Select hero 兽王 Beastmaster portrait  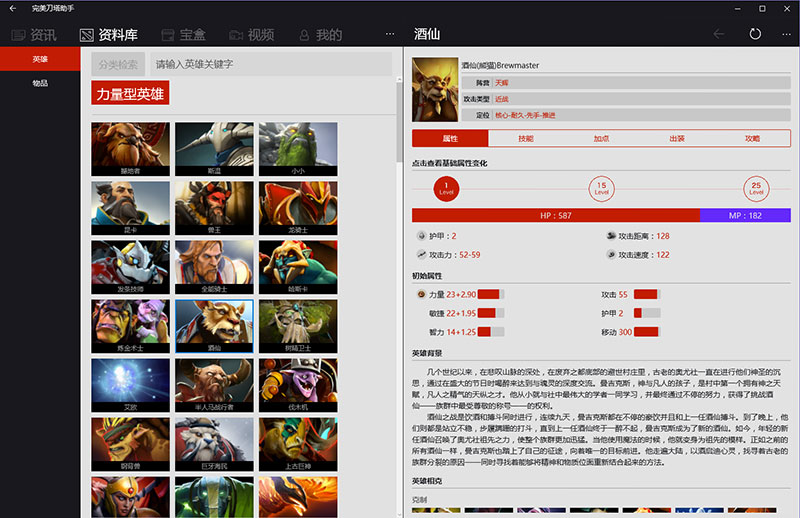(214, 208)
